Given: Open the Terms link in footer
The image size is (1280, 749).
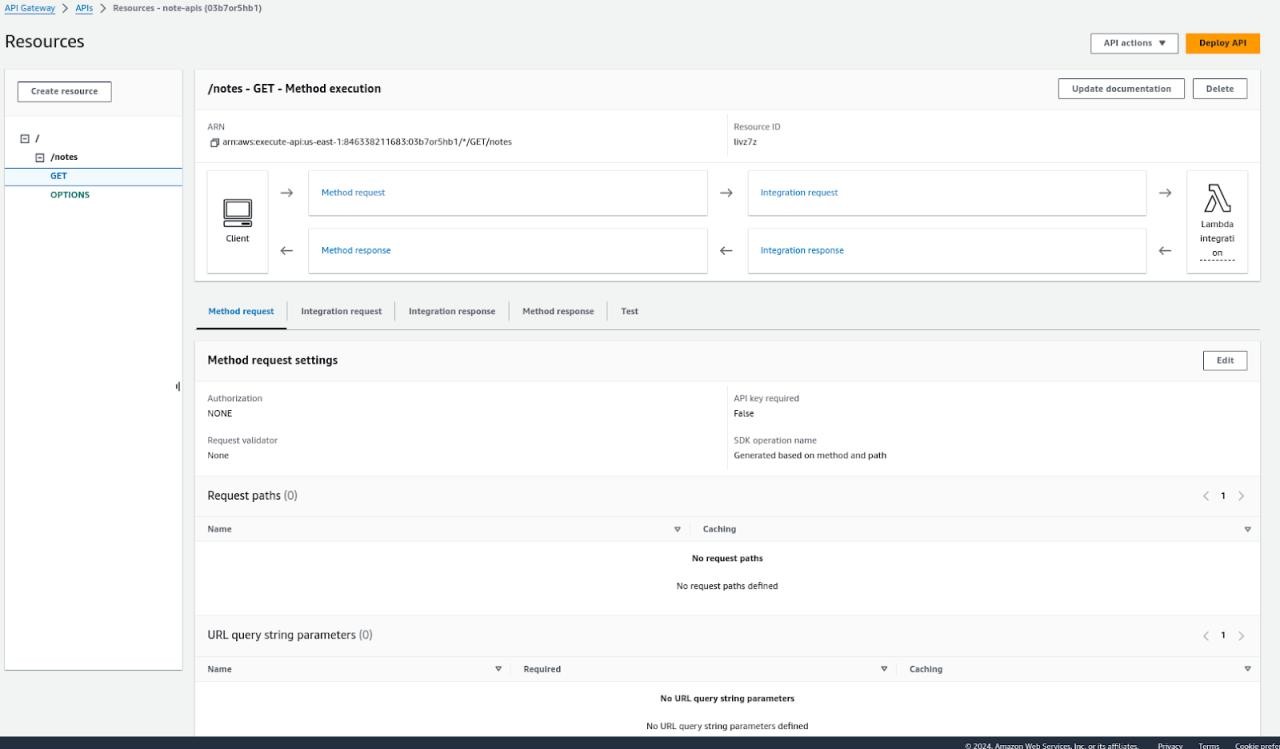Looking at the screenshot, I should point(1208,745).
